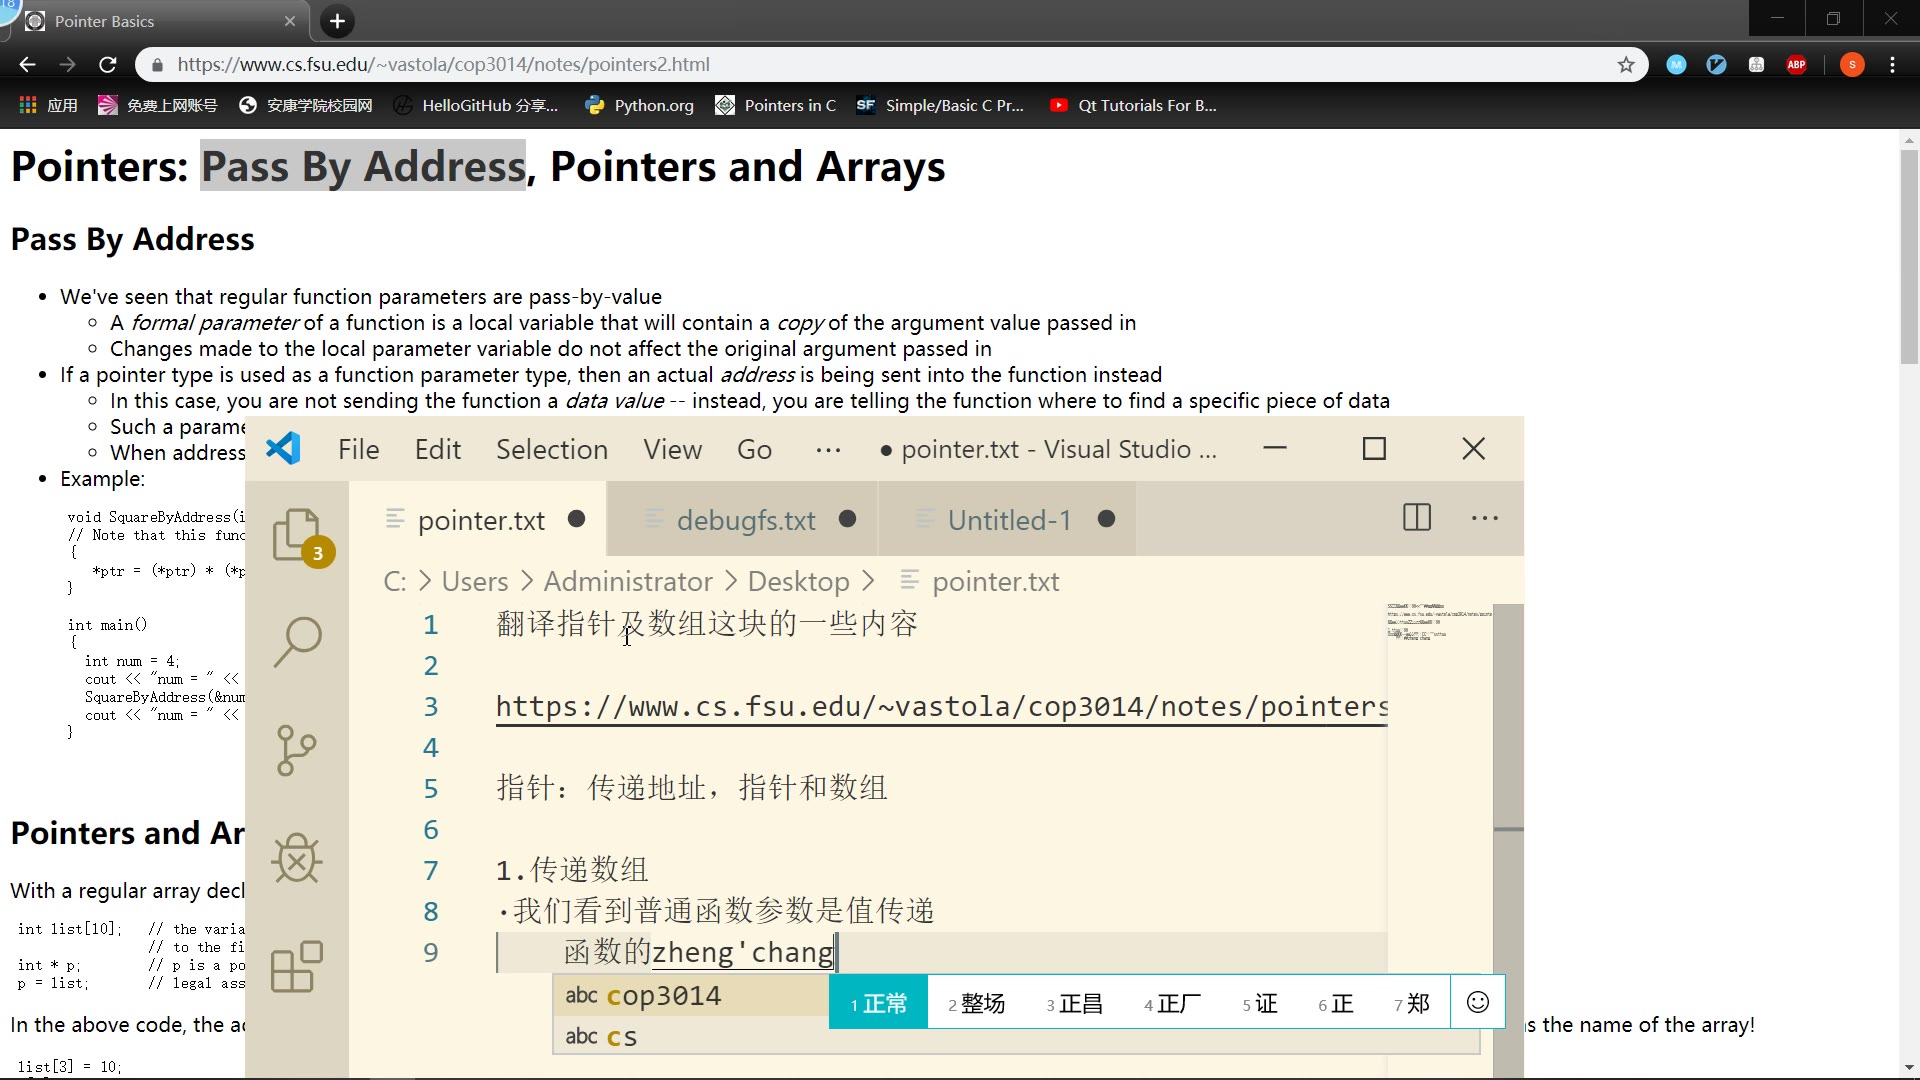This screenshot has width=1920, height=1080.
Task: Click line number 5 in the editor gutter
Action: tap(430, 789)
